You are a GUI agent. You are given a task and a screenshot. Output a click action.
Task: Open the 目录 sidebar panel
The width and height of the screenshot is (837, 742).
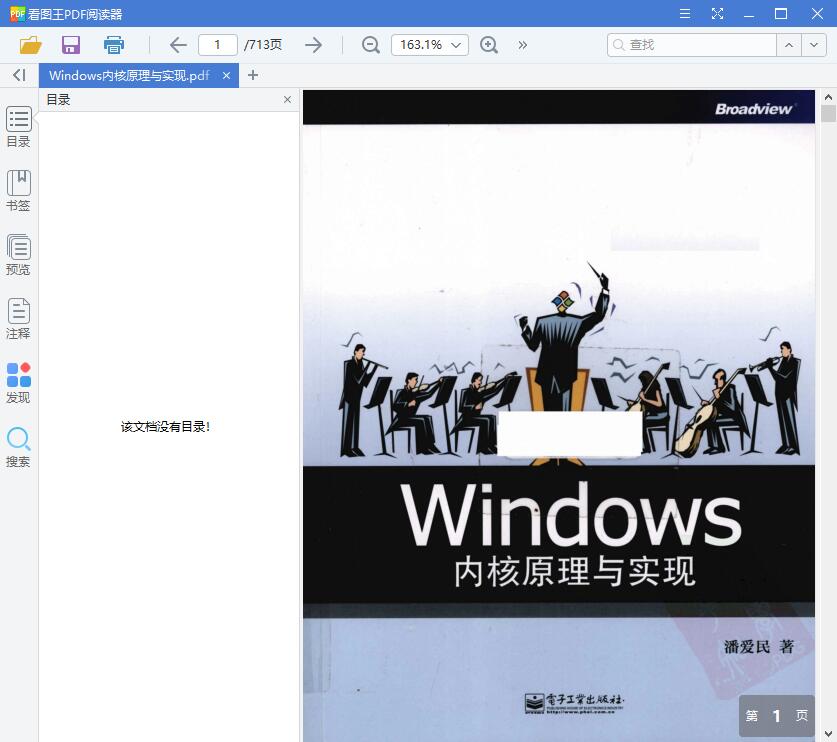(x=19, y=127)
